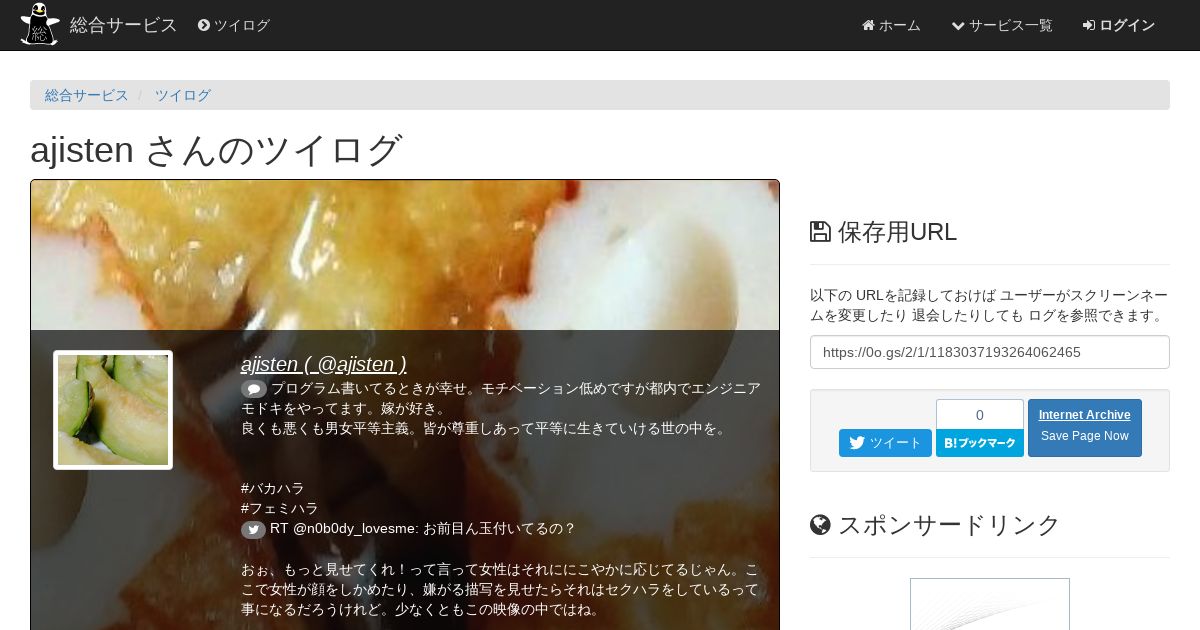Screen dimensions: 1200x630
Task: Open ツイログ breadcrumb link
Action: pos(182,95)
